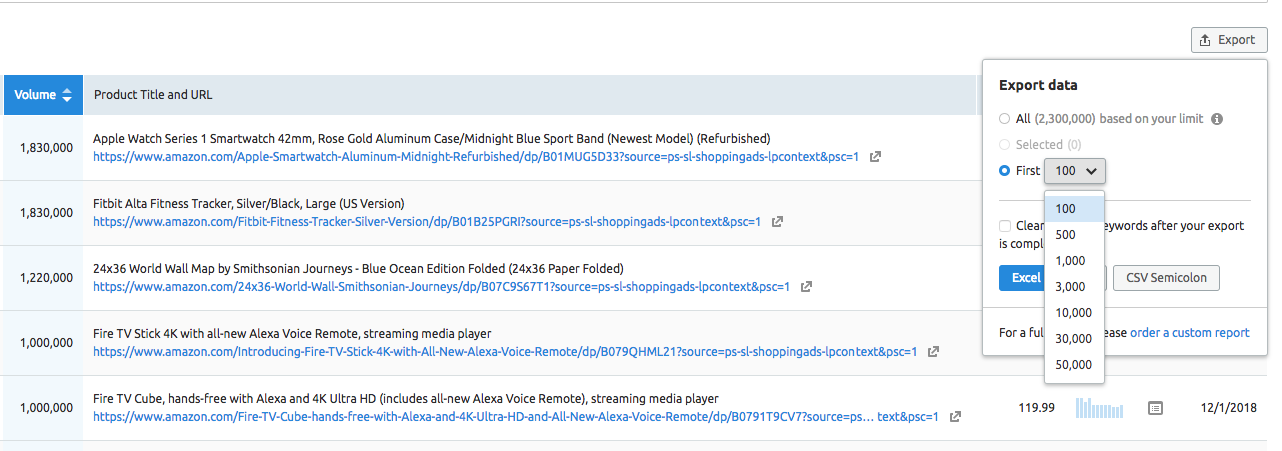The image size is (1282, 451).
Task: Click the Fire TV Cube product title
Action: point(405,398)
